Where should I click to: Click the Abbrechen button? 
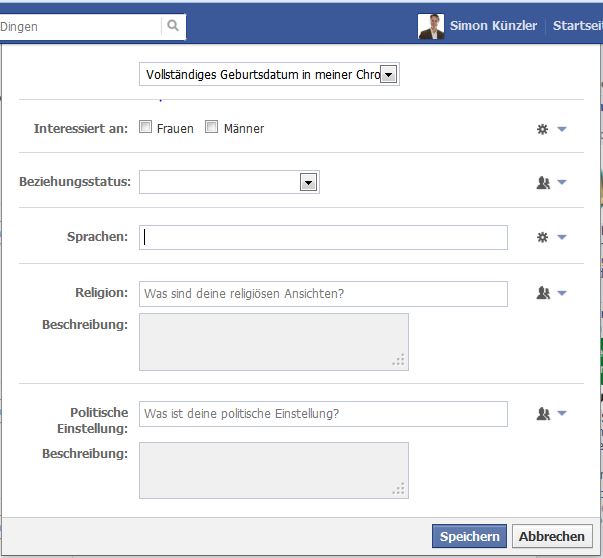tap(551, 536)
